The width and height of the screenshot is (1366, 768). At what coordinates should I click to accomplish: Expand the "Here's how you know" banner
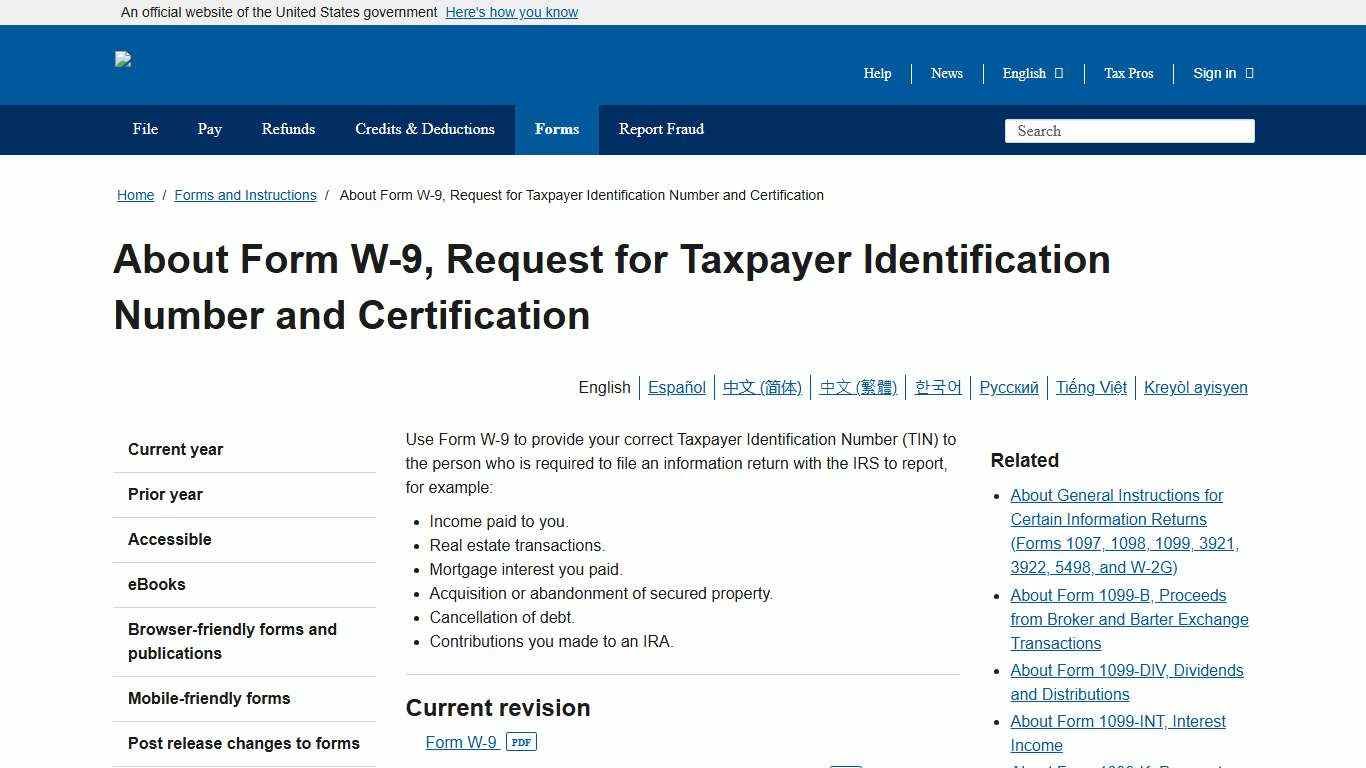coord(511,12)
